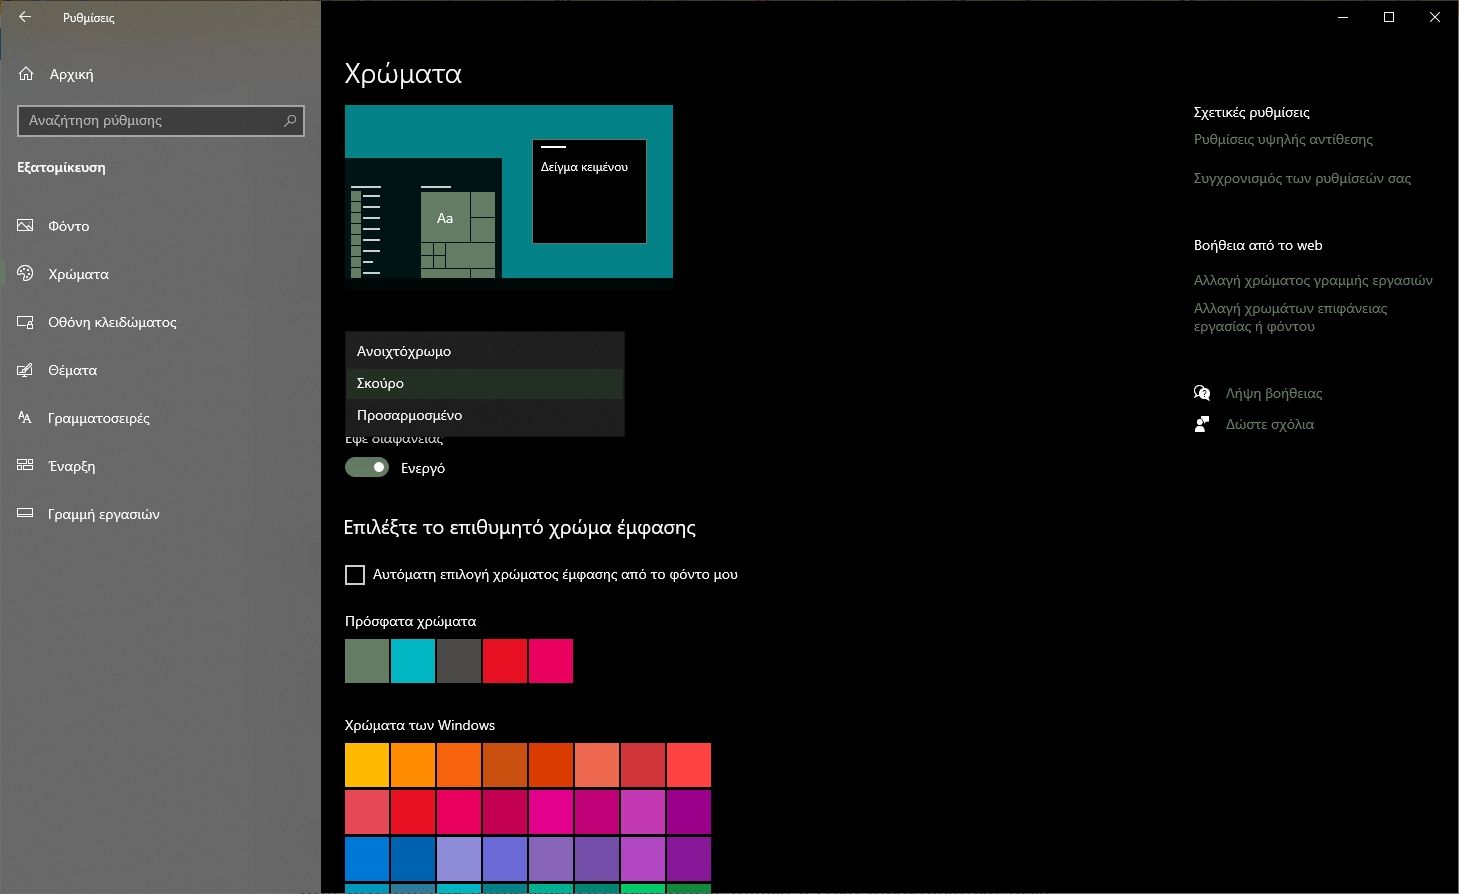Open Φόντο background picture icon
This screenshot has height=894, width=1459.
(x=26, y=226)
